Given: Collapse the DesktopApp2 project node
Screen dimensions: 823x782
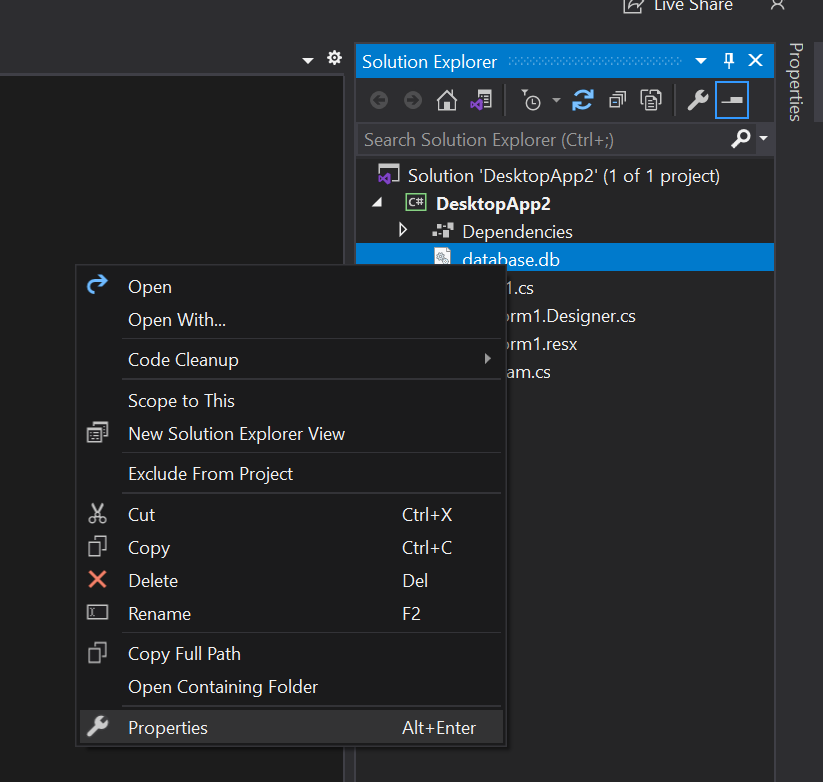Looking at the screenshot, I should [x=377, y=203].
